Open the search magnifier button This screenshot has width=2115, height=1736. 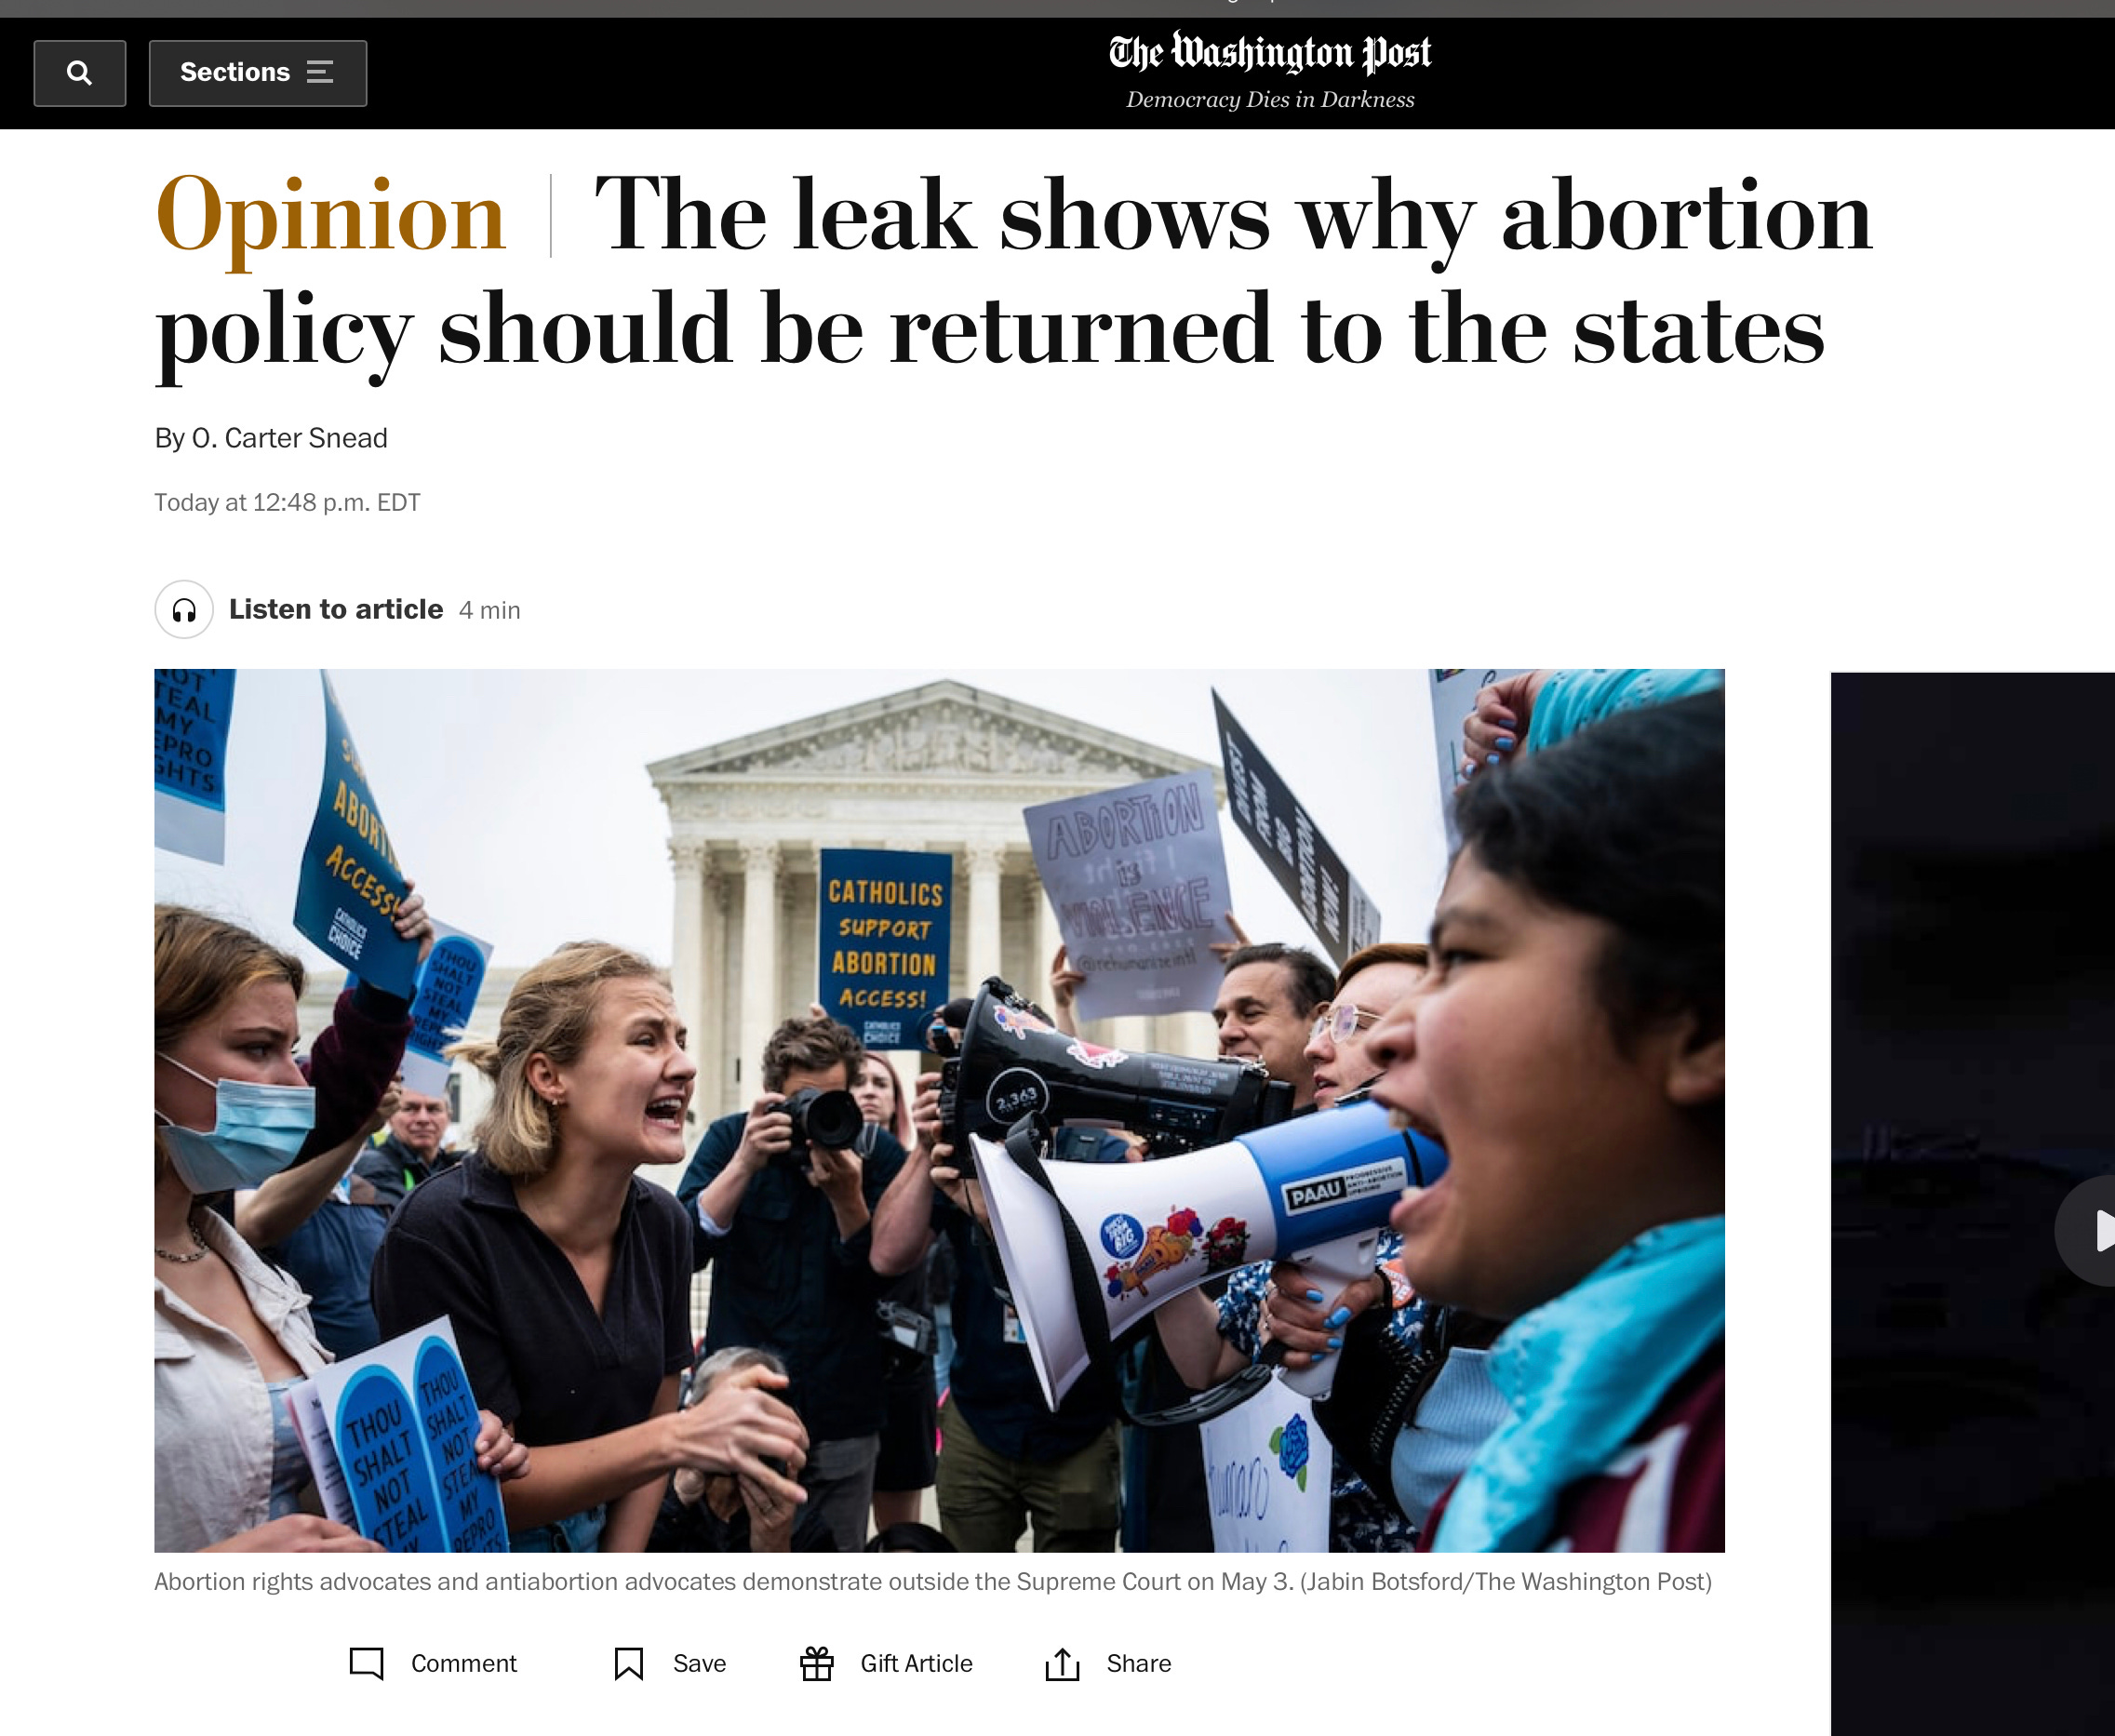79,73
